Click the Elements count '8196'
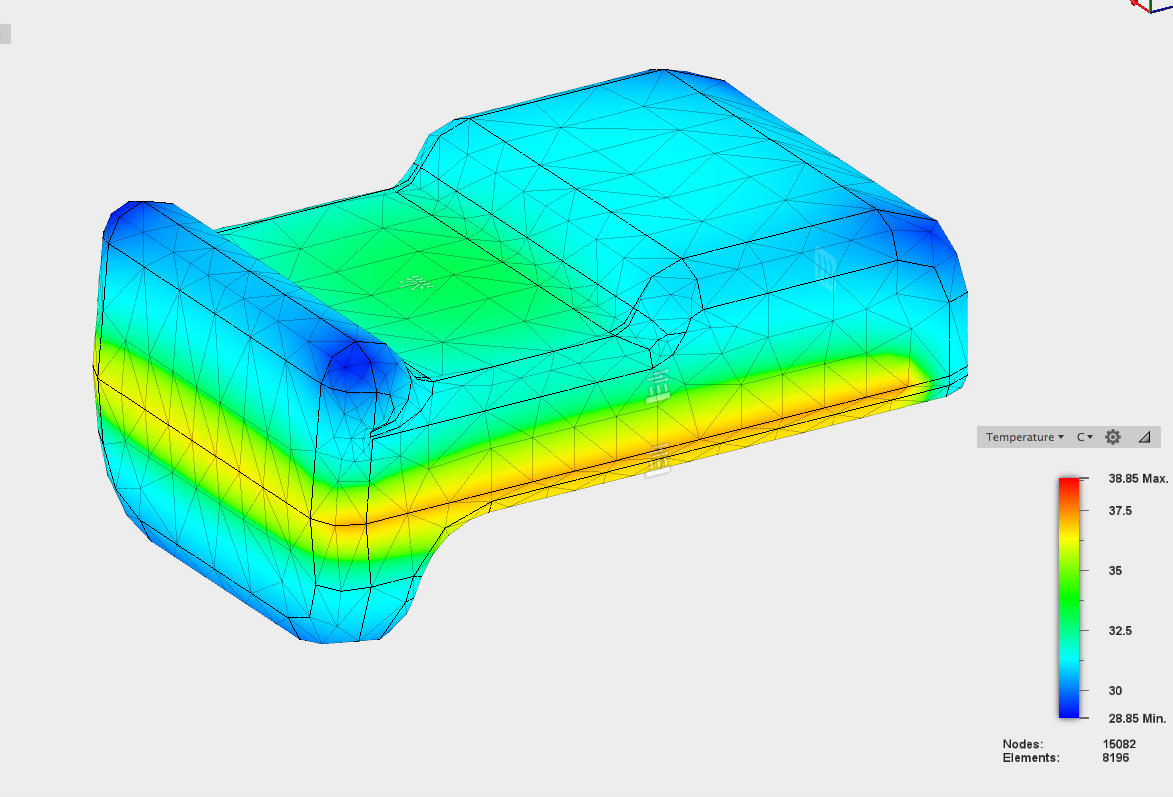 point(1115,758)
